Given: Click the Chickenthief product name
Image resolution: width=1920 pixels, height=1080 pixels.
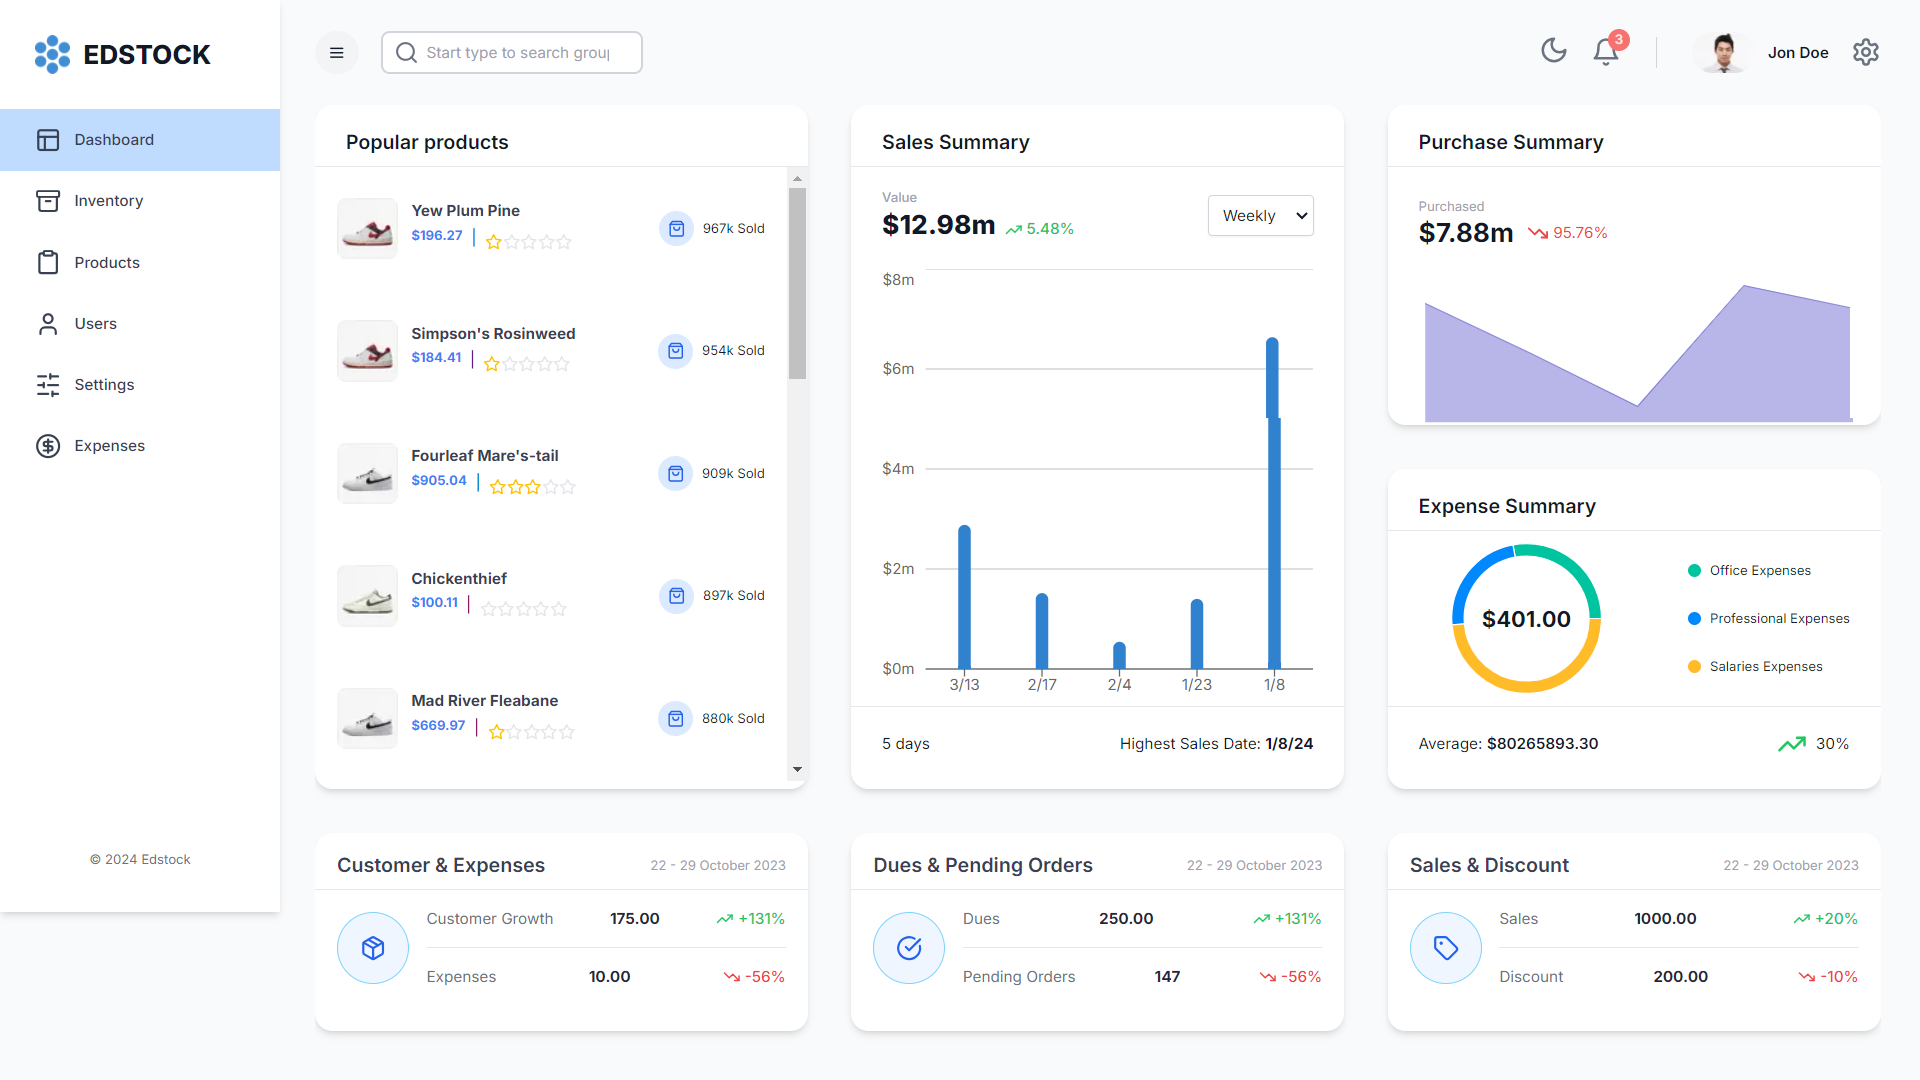Looking at the screenshot, I should 459,579.
